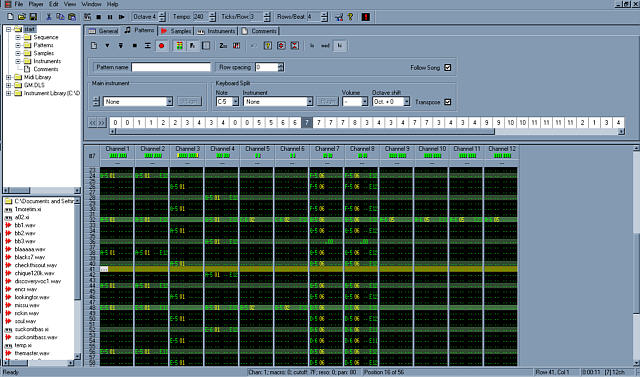Save the current song

33,17
